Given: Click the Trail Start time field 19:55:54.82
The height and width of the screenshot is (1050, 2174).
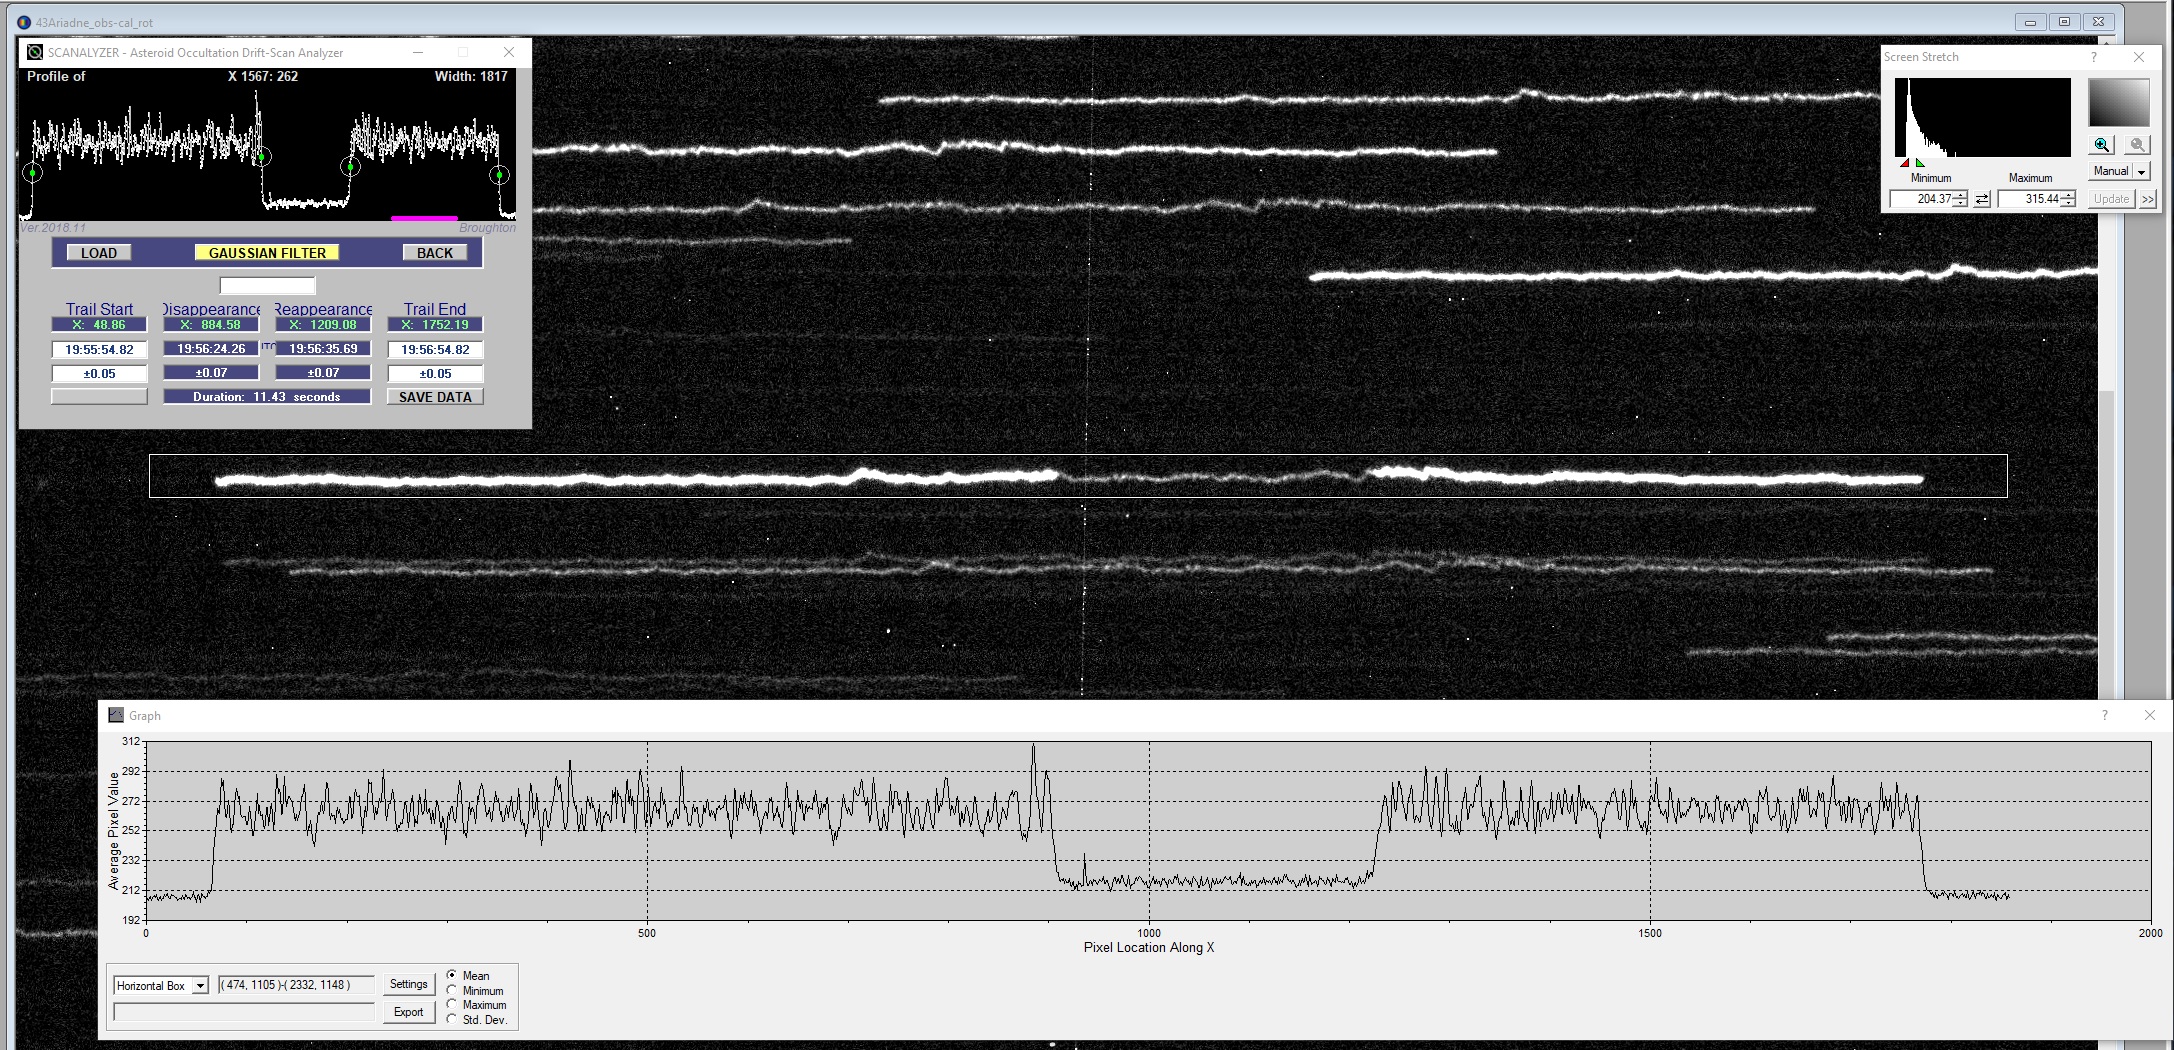Looking at the screenshot, I should [x=99, y=350].
